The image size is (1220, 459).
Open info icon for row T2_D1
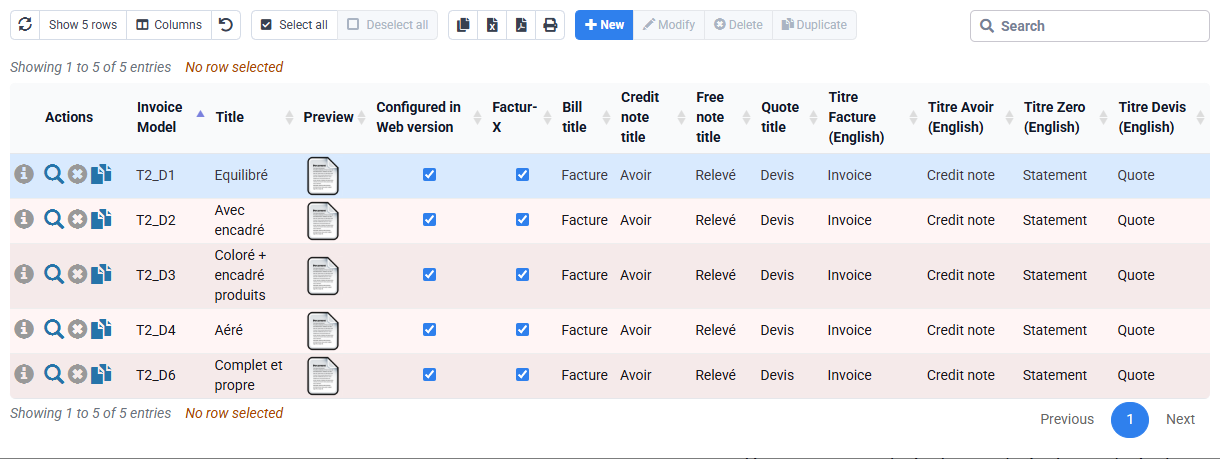pyautogui.click(x=24, y=174)
